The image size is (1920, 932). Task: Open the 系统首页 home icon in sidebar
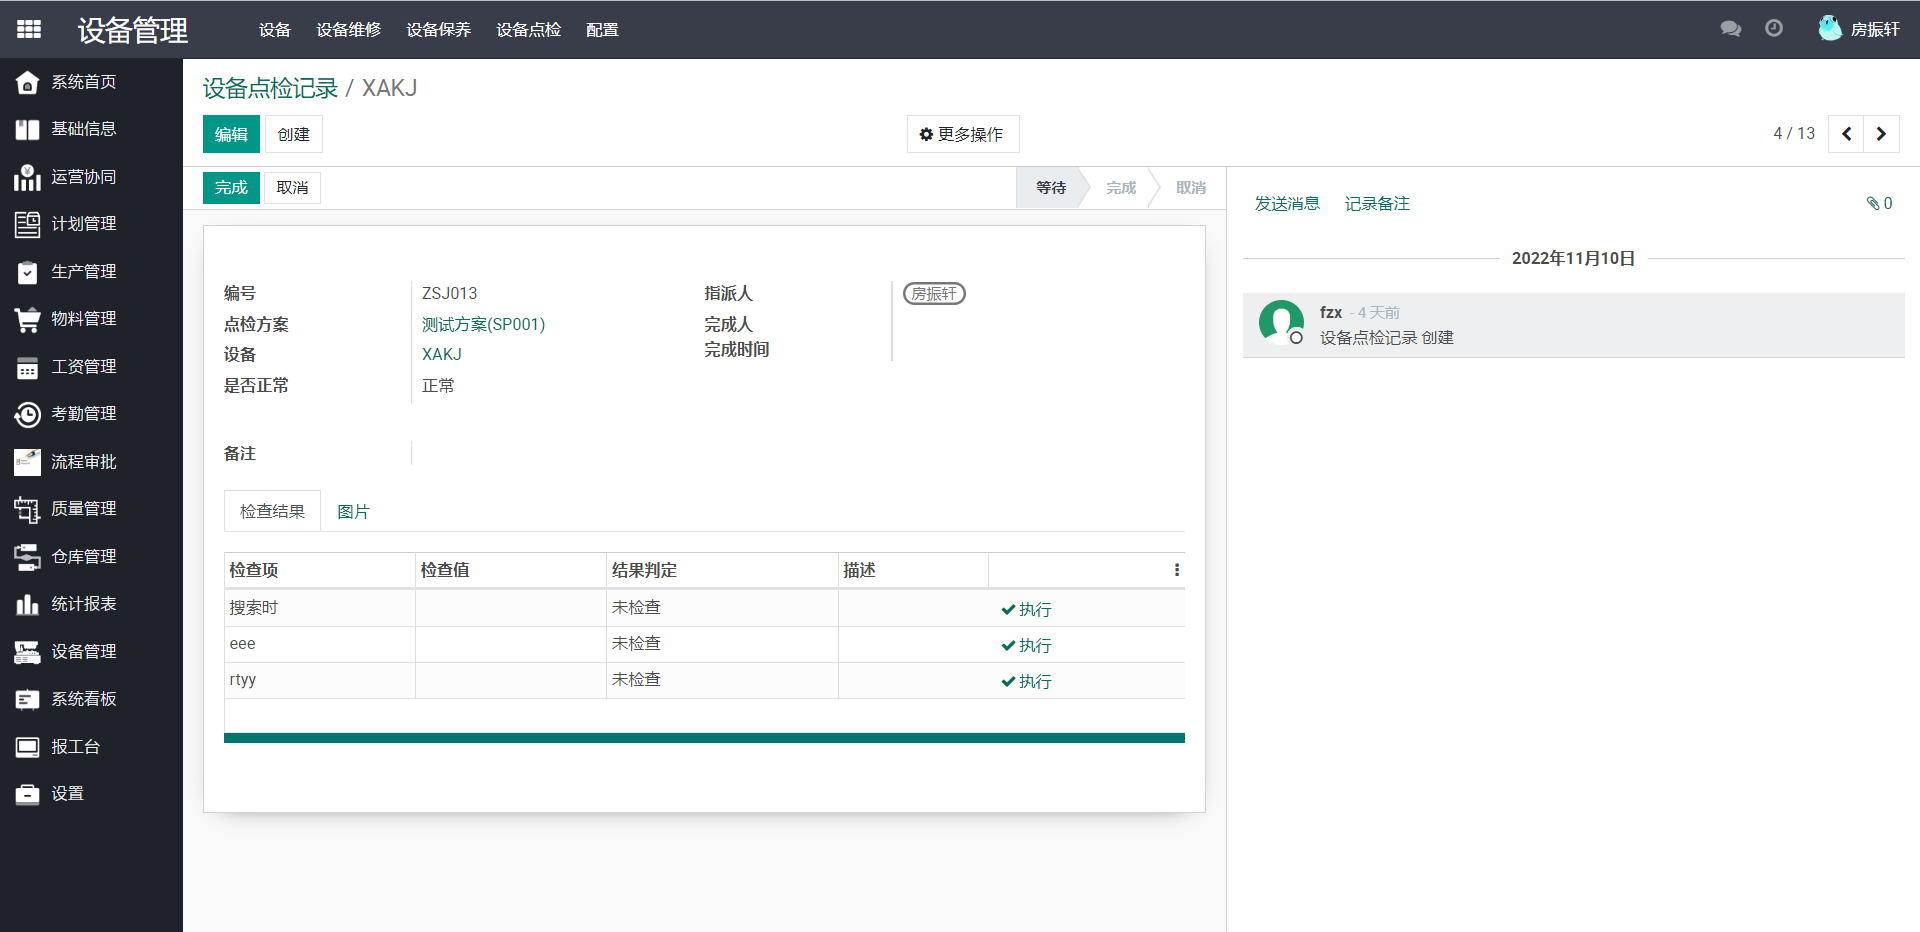(27, 82)
